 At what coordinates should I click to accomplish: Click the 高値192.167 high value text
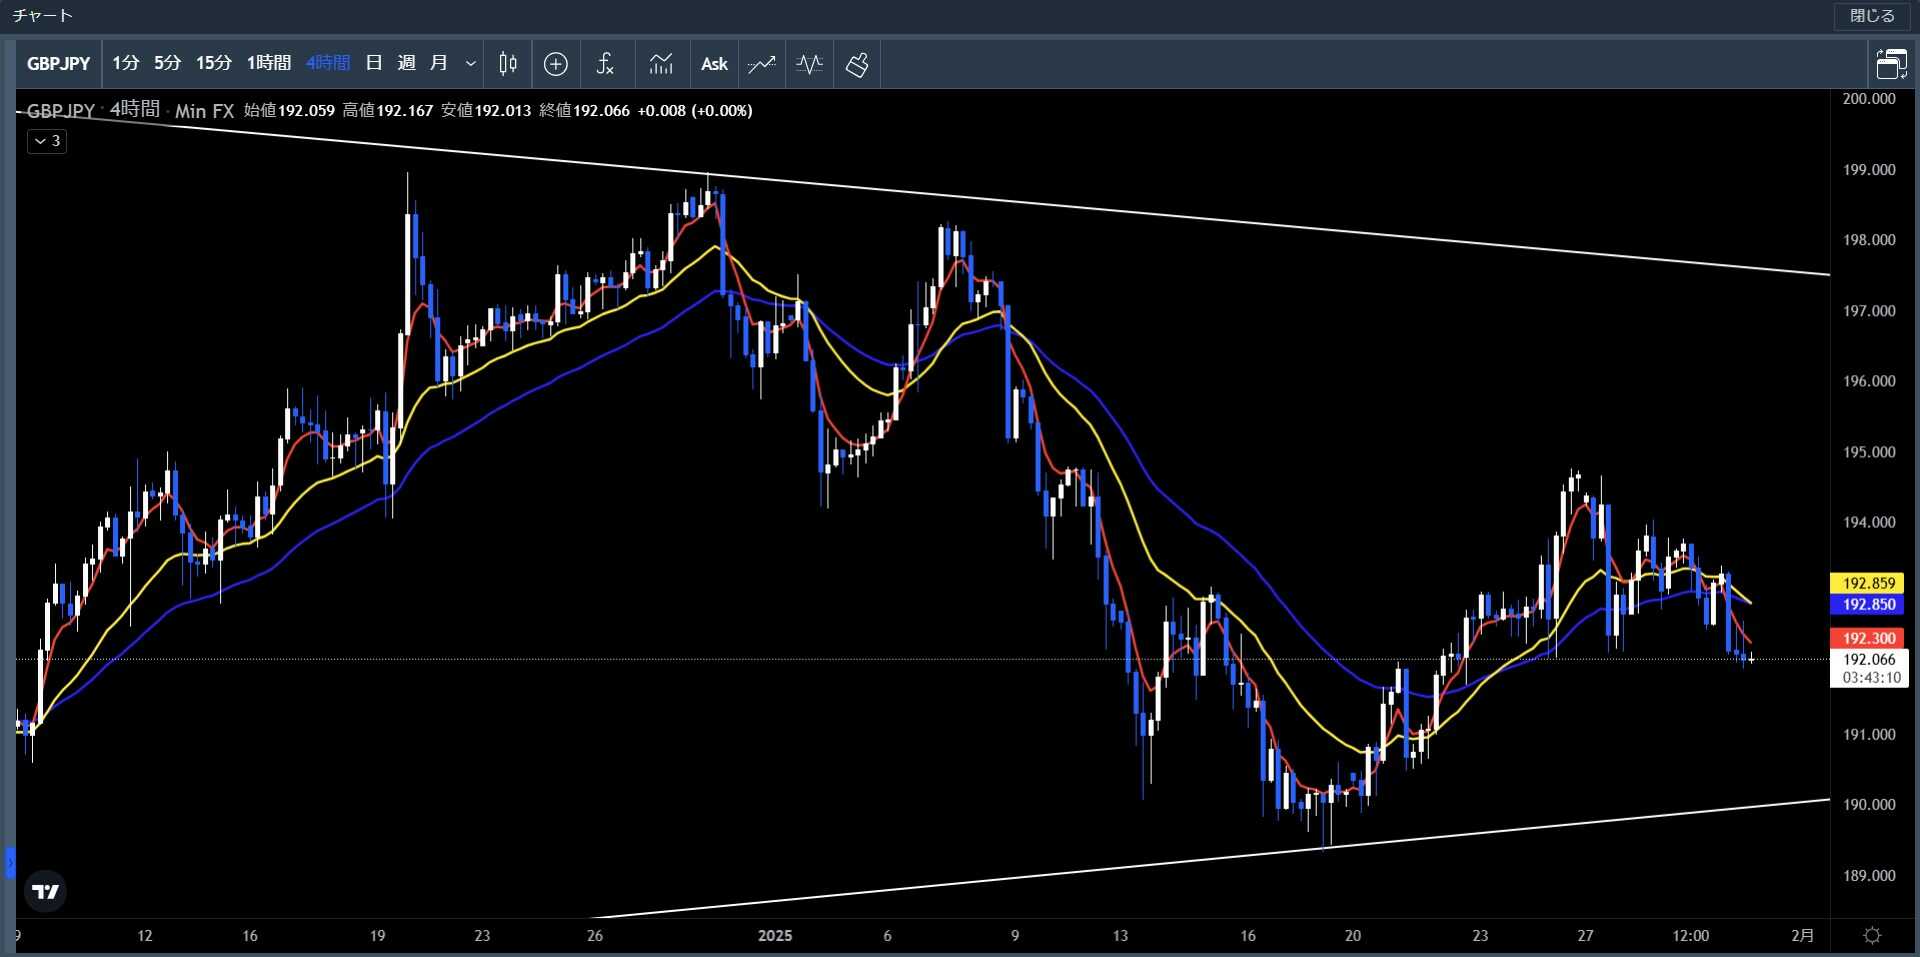[x=388, y=110]
